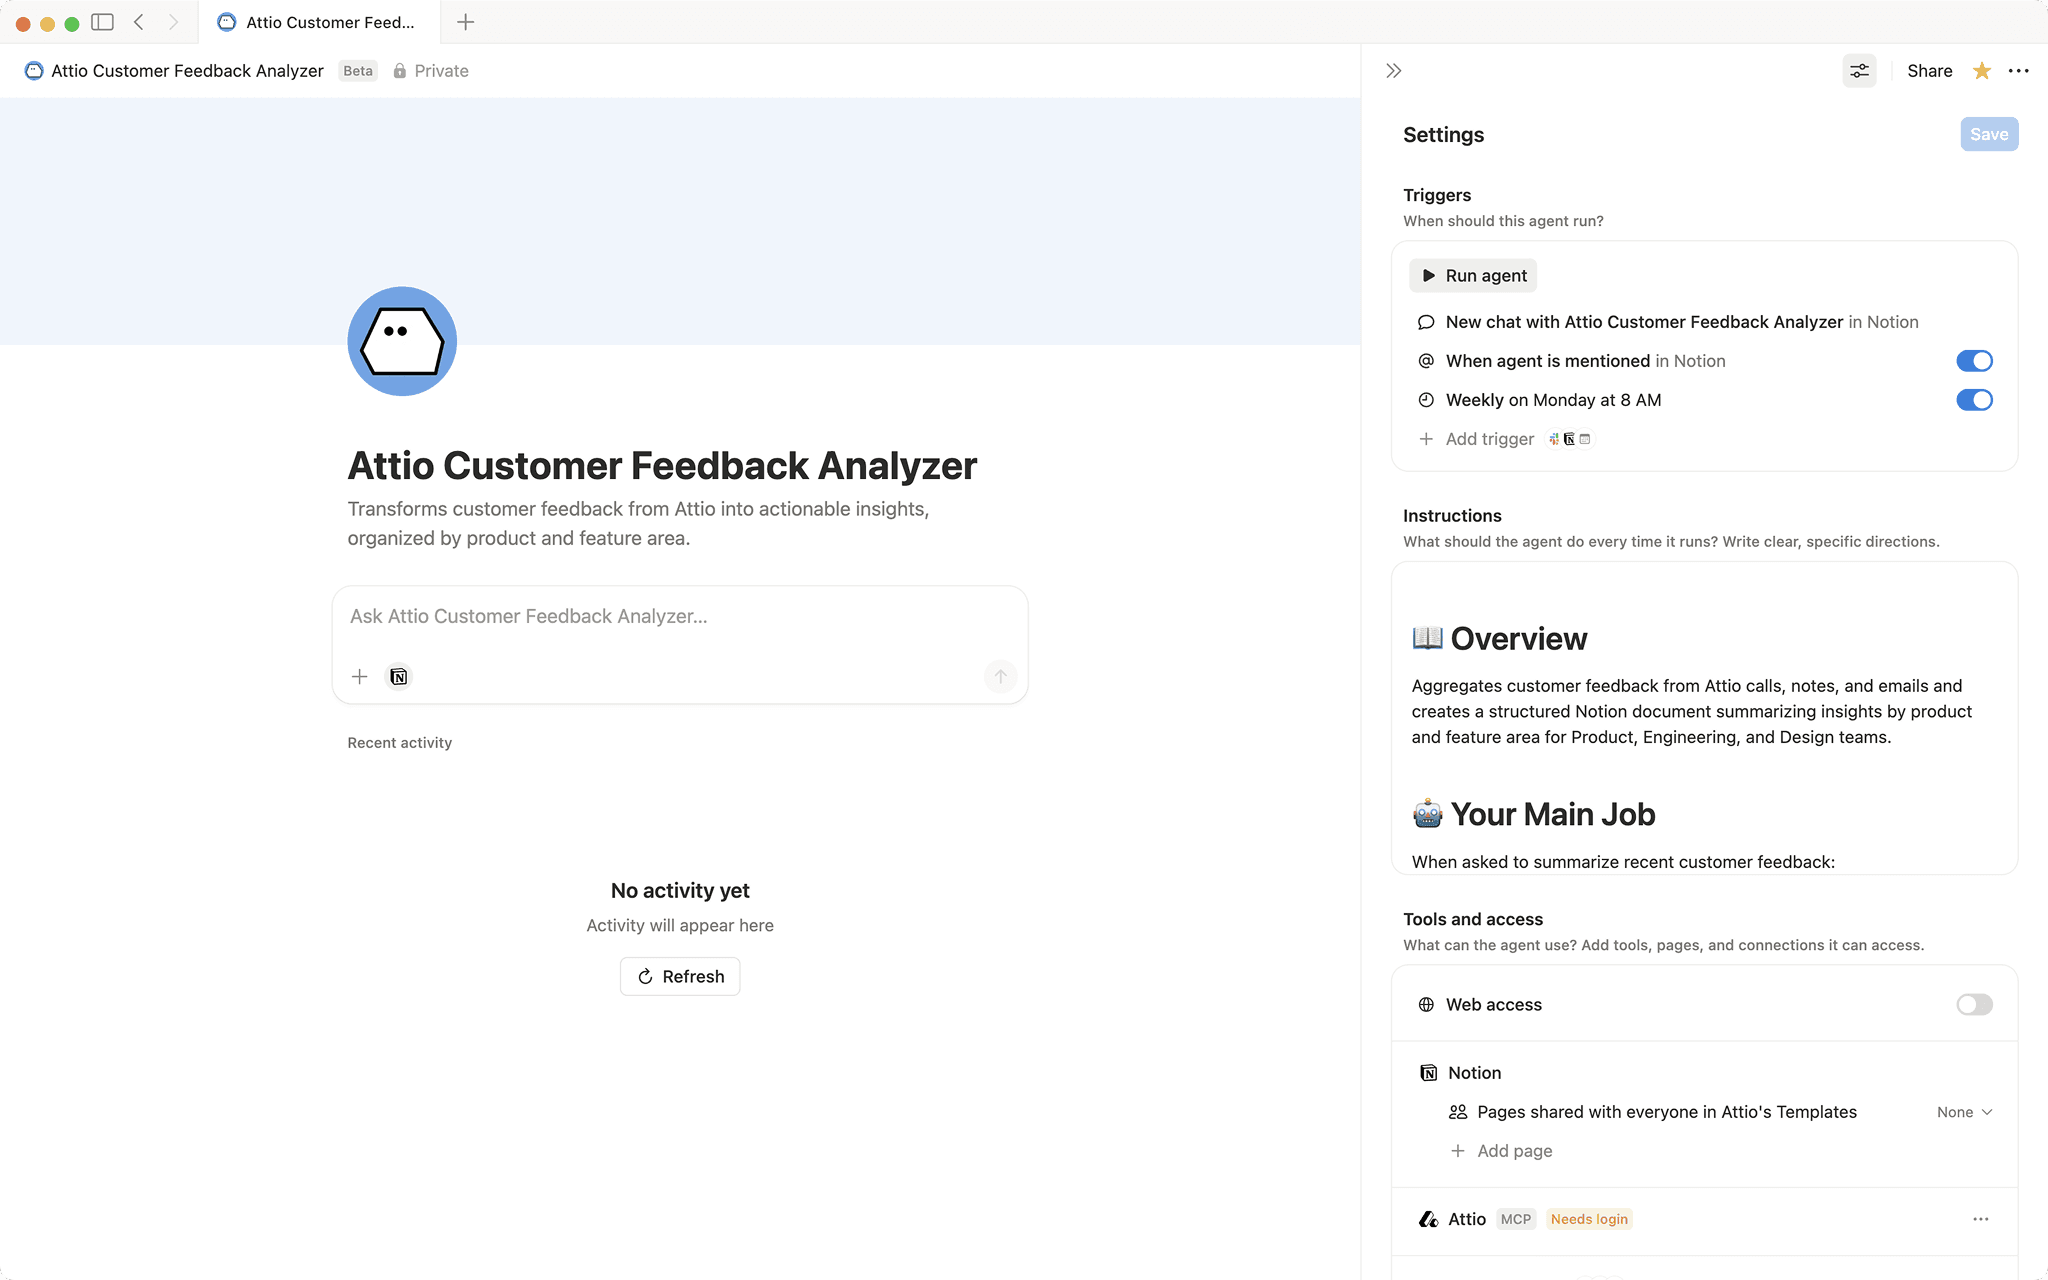Click the settings sliders icon in the top bar

(1859, 70)
